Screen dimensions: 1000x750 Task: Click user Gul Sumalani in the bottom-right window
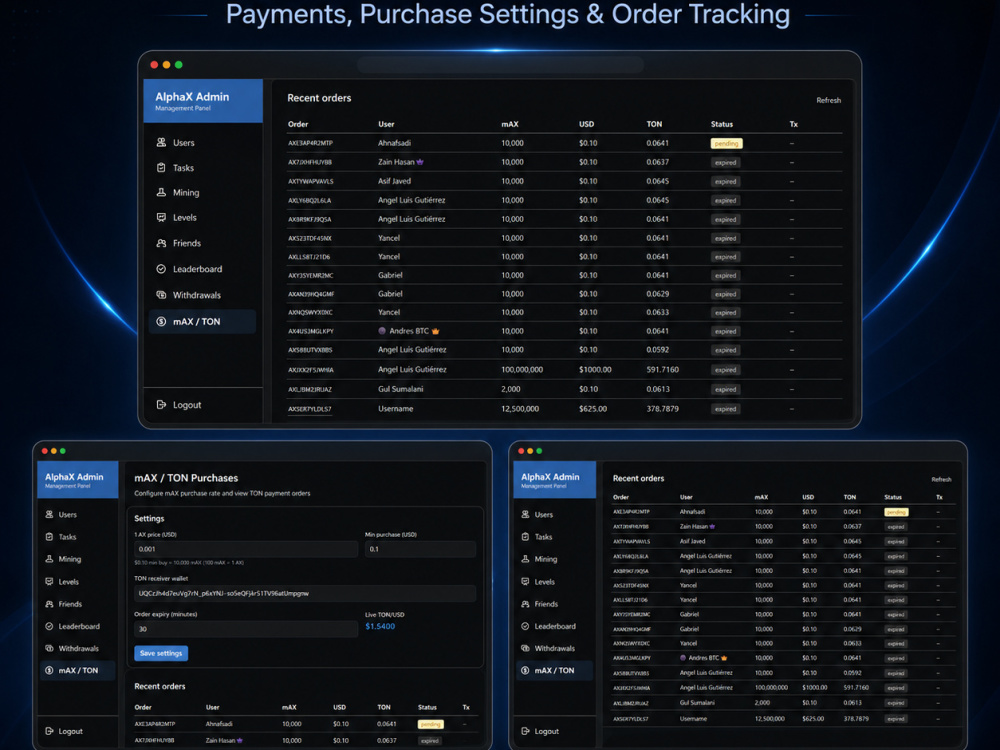click(697, 703)
